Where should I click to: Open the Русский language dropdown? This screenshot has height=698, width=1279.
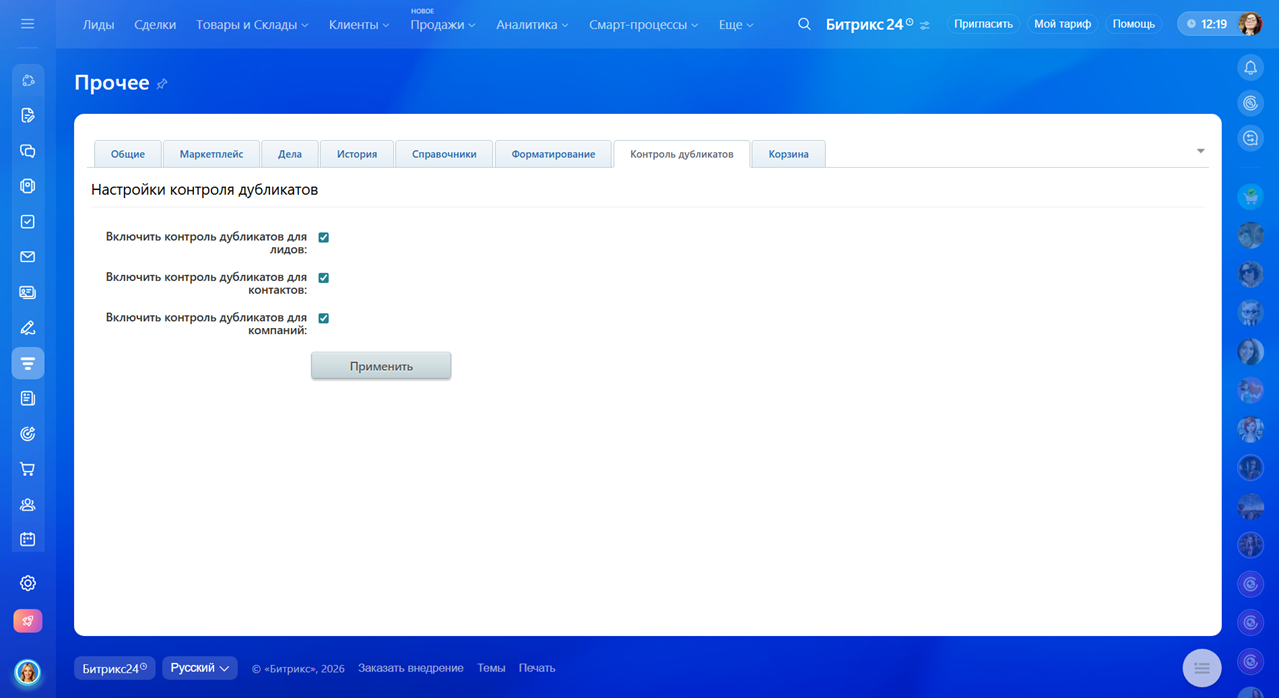click(x=199, y=668)
